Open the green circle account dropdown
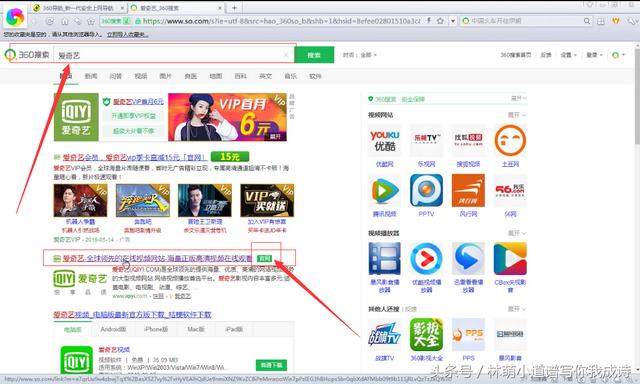Image resolution: width=640 pixels, height=384 pixels. tap(618, 55)
